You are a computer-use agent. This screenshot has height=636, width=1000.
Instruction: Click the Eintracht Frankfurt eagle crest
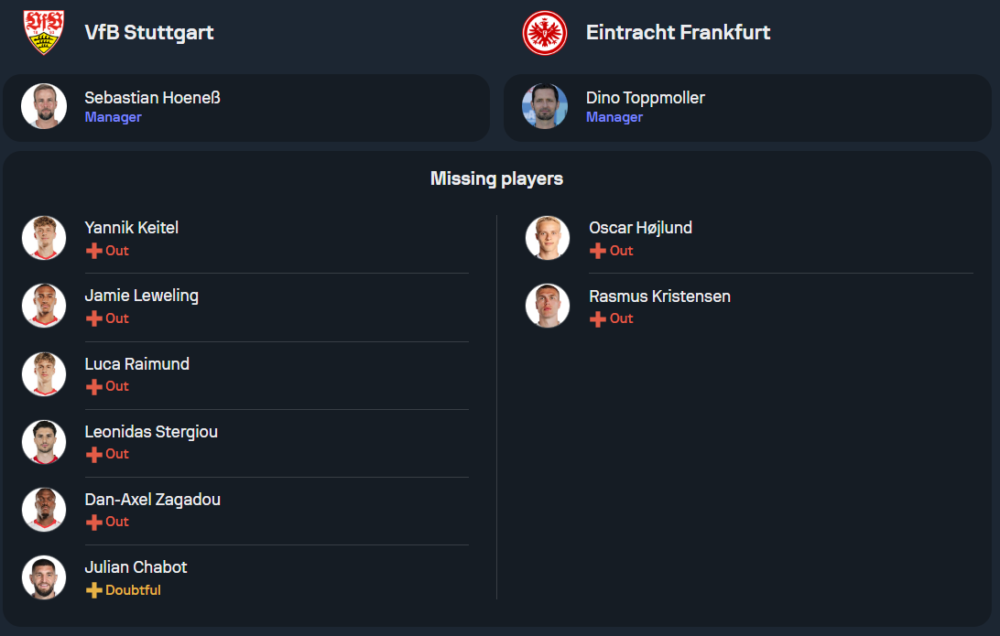coord(544,33)
